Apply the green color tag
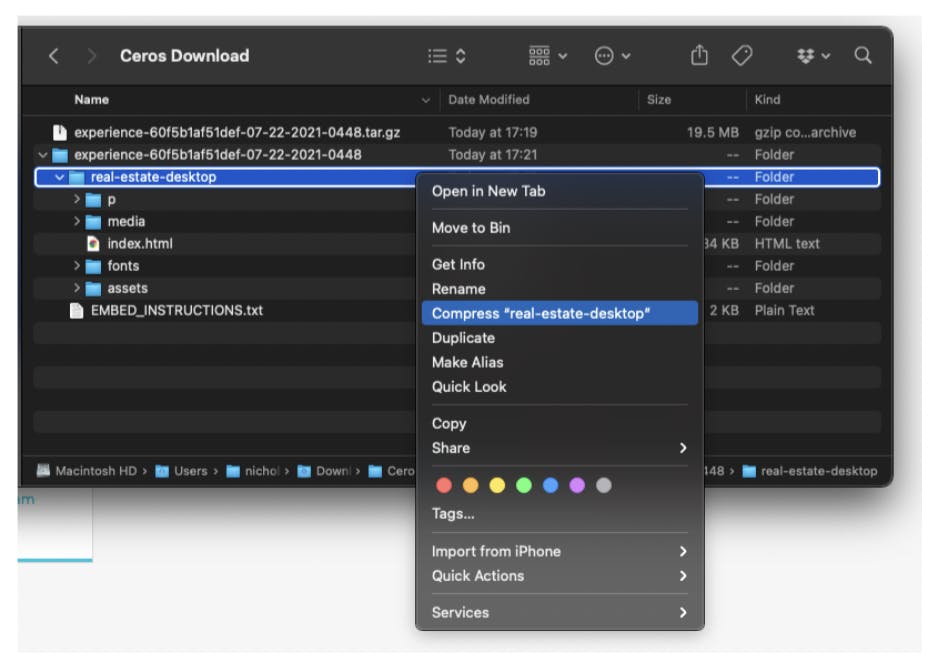The width and height of the screenshot is (936, 656). [x=524, y=486]
